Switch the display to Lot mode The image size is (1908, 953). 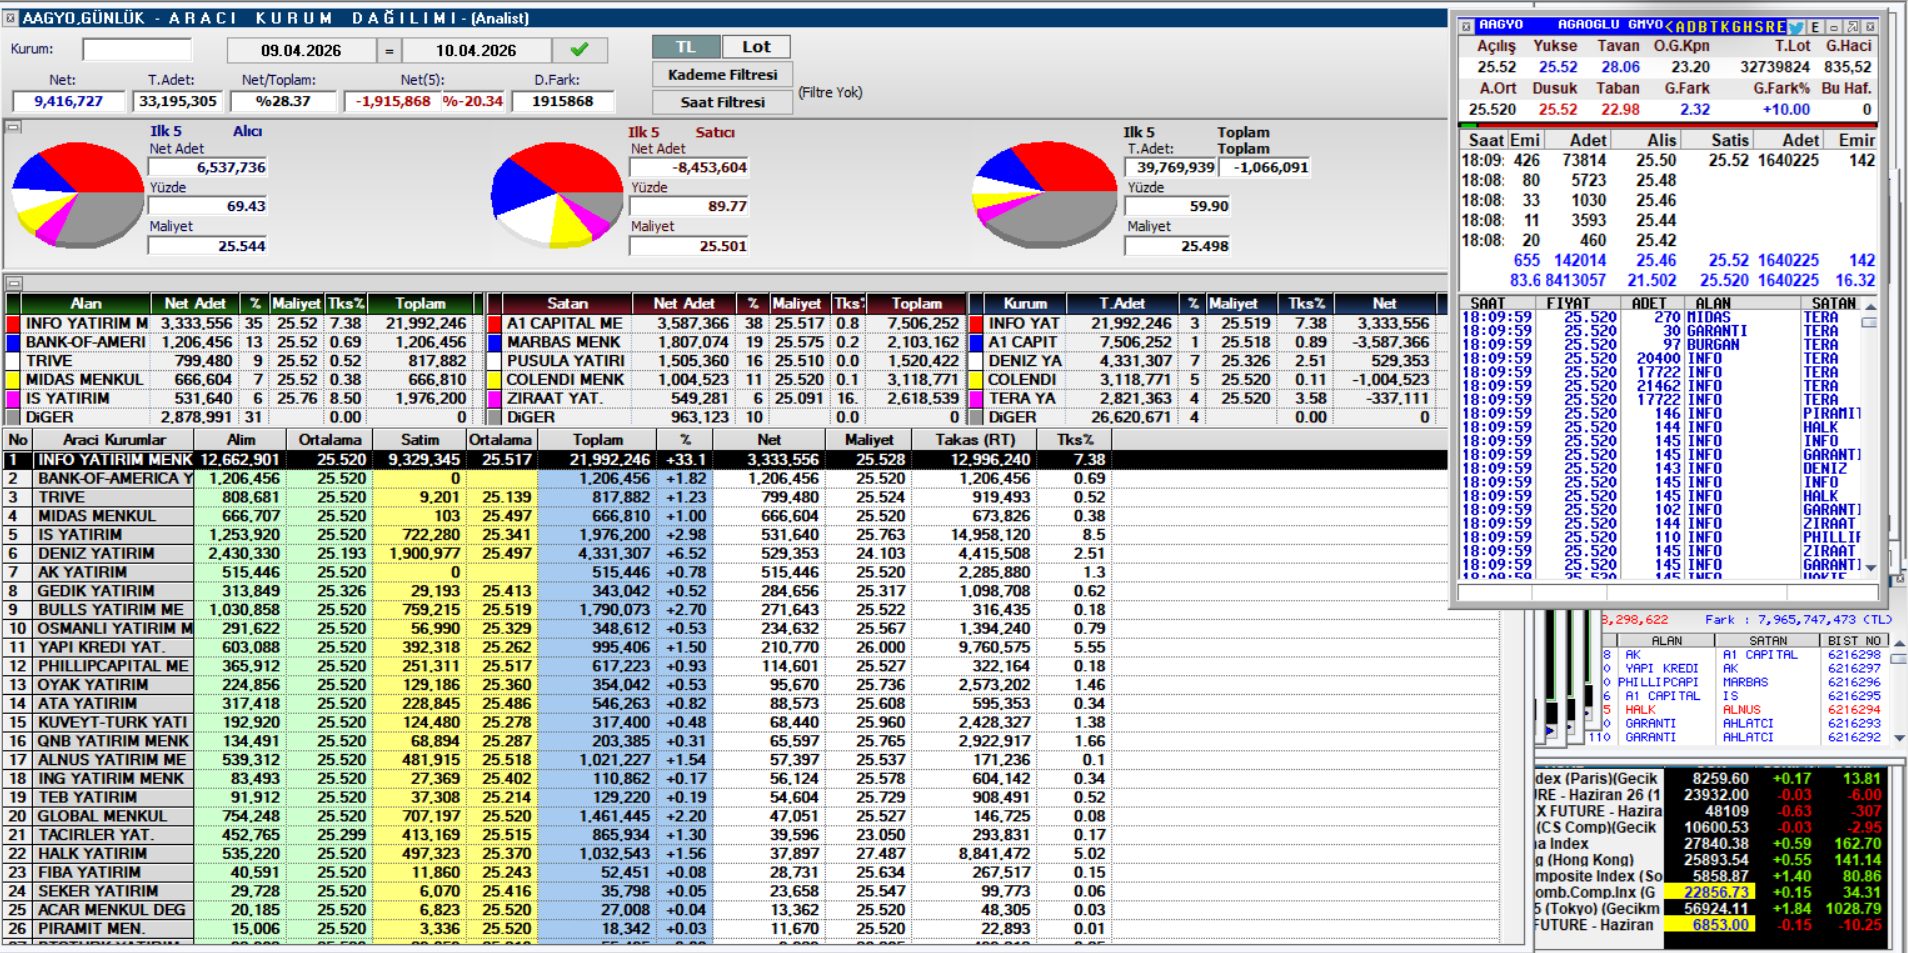tap(756, 47)
